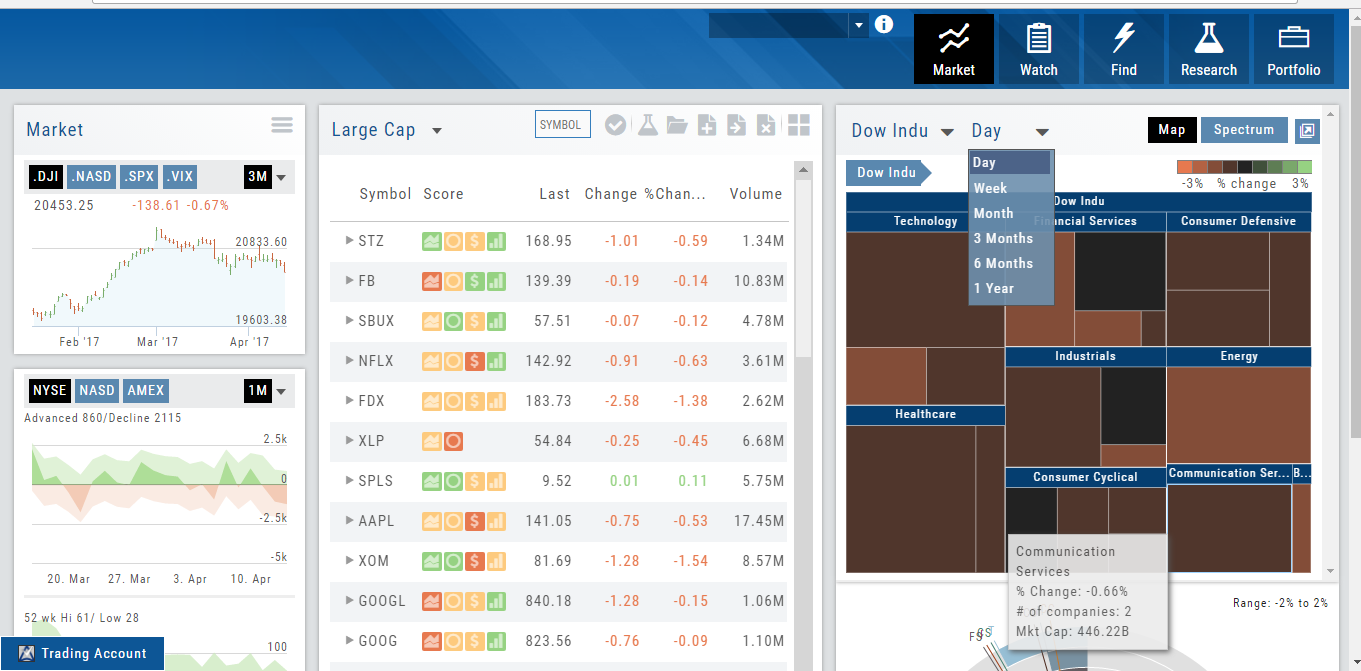The image size is (1361, 671).
Task: Switch watchlist to grid tile view
Action: (798, 125)
